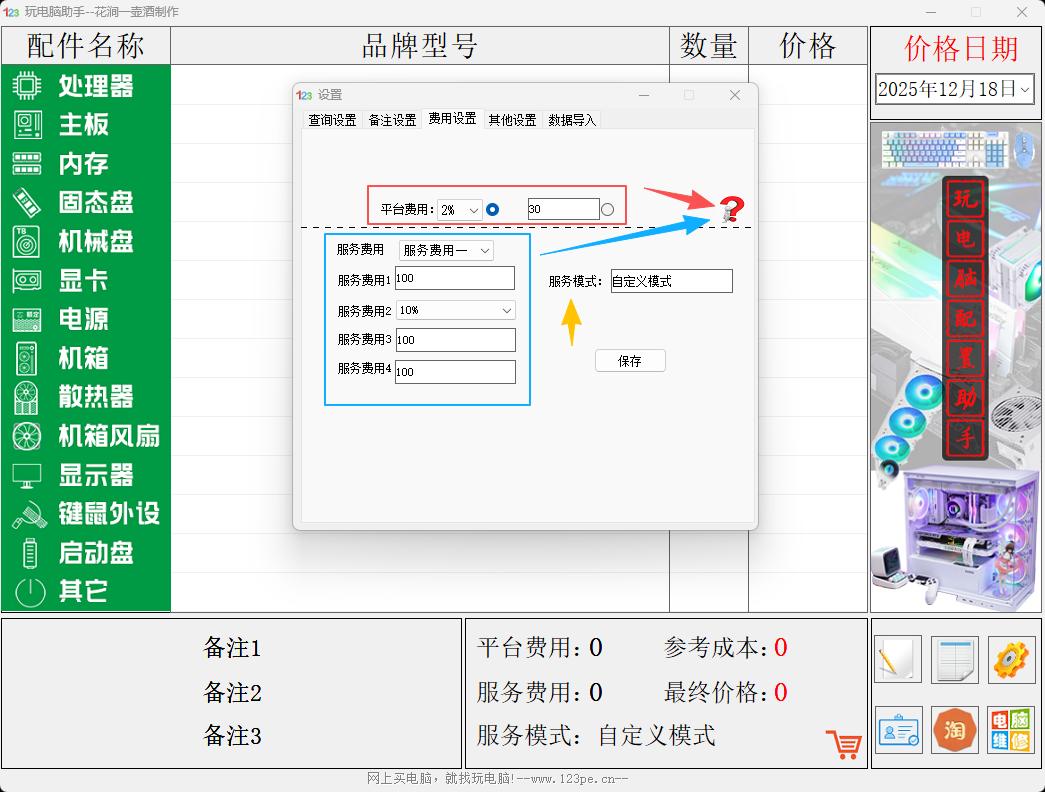
Task: Click the red question mark help icon
Action: click(x=734, y=210)
